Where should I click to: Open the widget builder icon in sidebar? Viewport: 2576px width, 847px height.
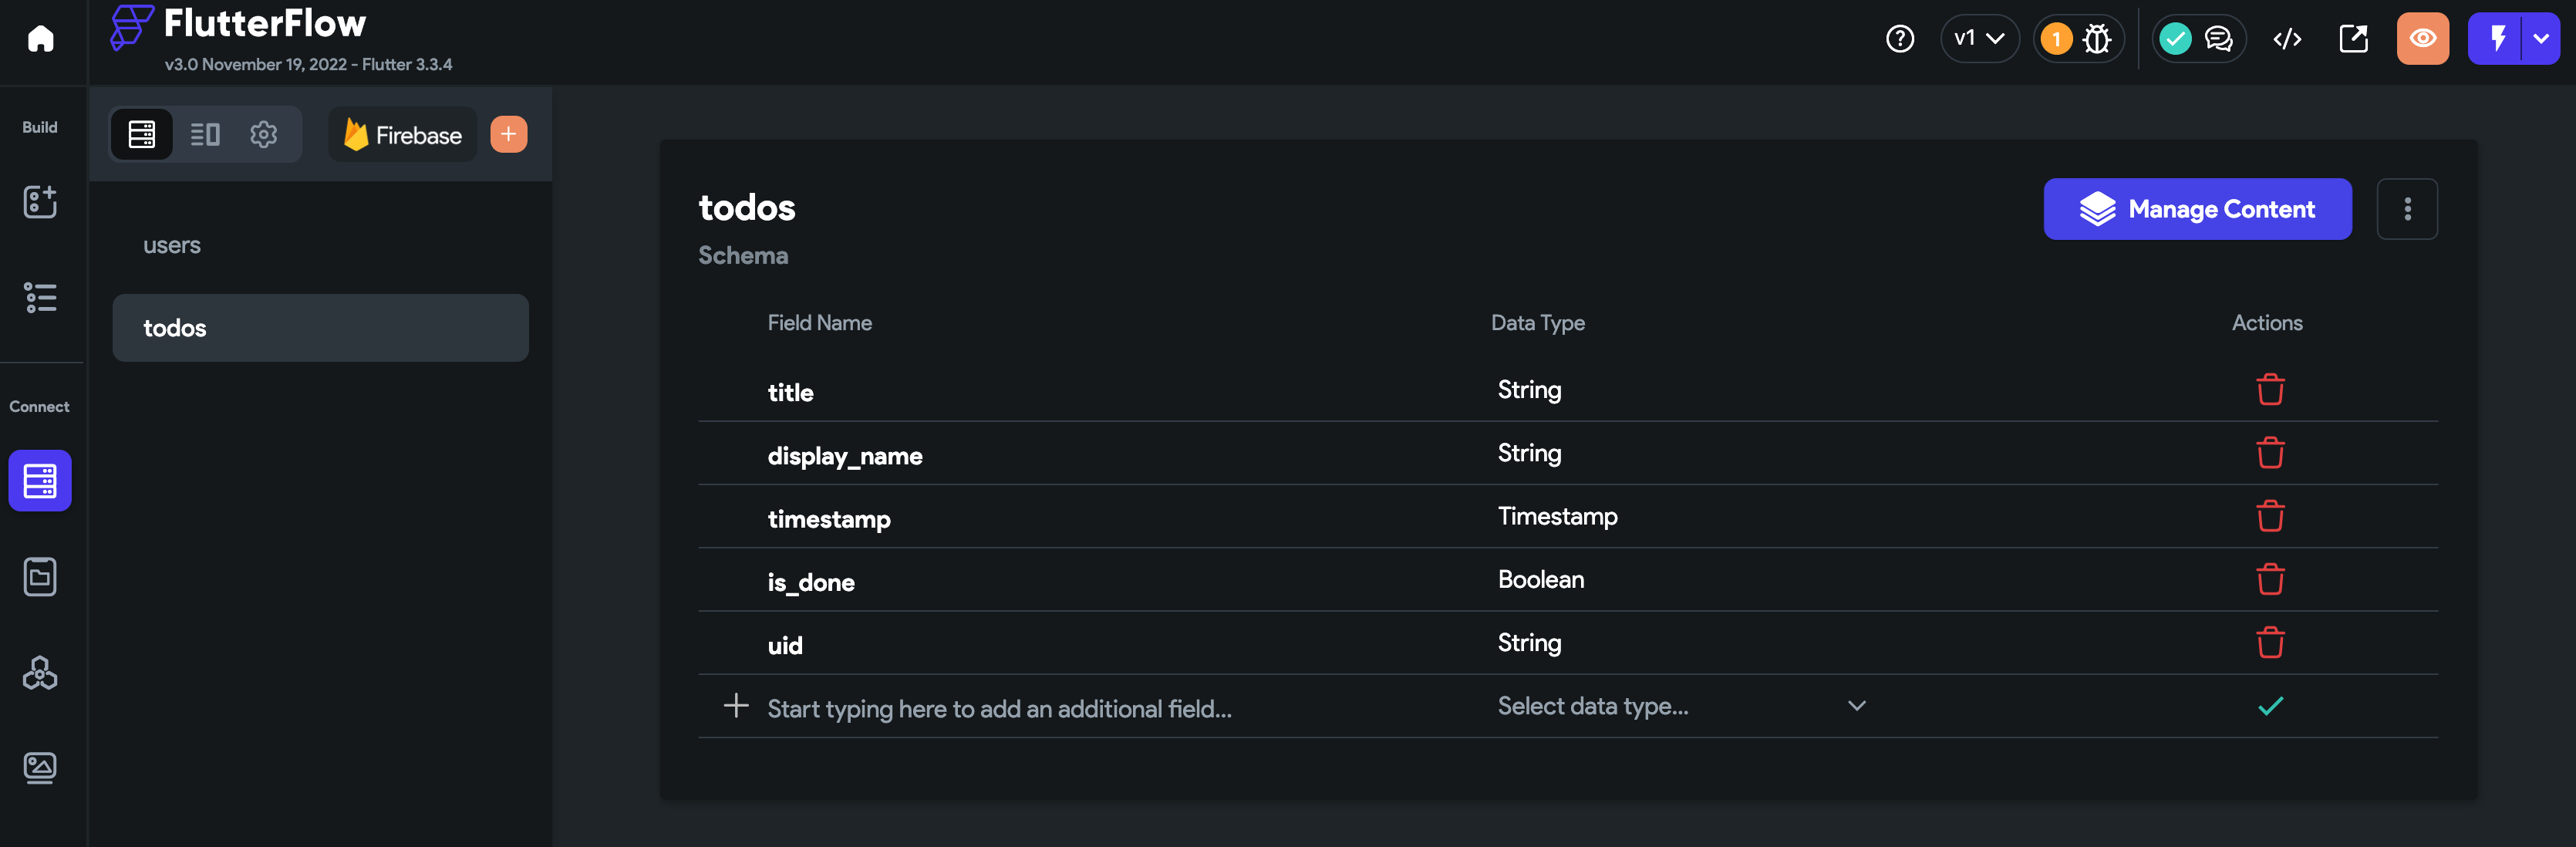(40, 201)
